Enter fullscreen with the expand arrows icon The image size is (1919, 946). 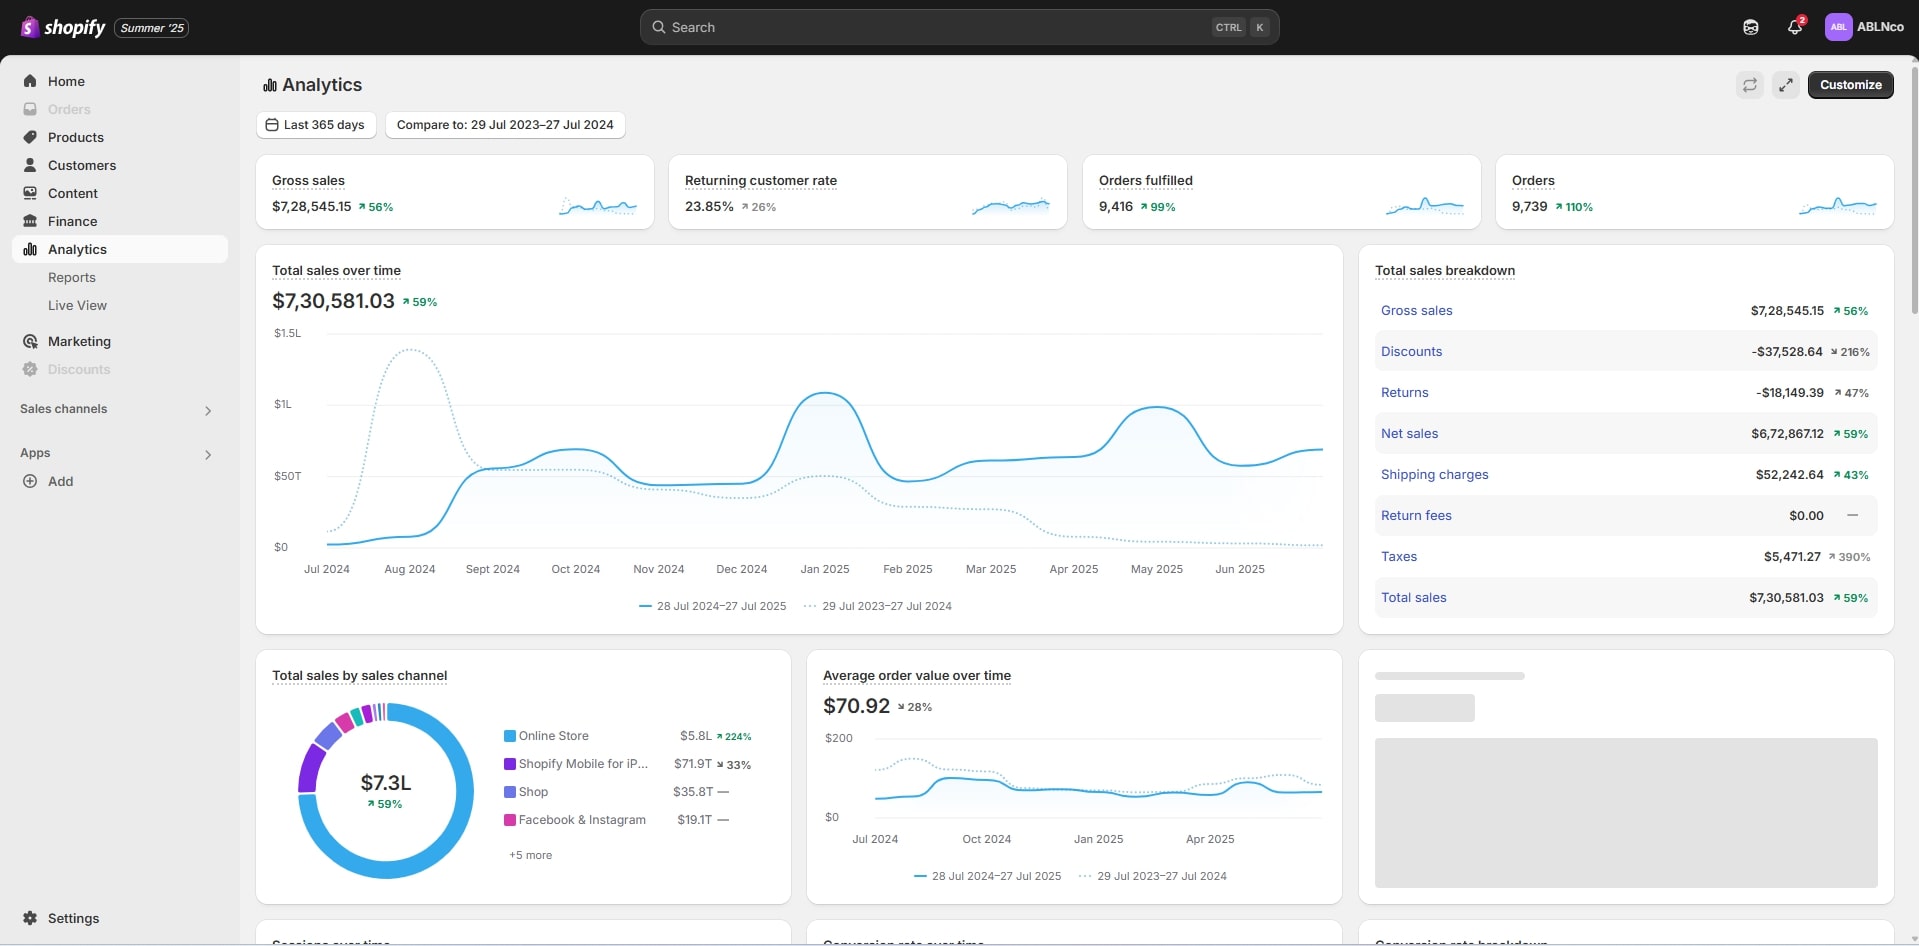click(x=1785, y=85)
